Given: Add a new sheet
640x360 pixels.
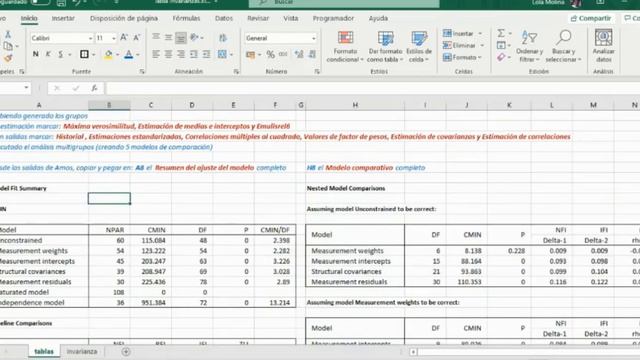Looking at the screenshot, I should click(x=126, y=351).
